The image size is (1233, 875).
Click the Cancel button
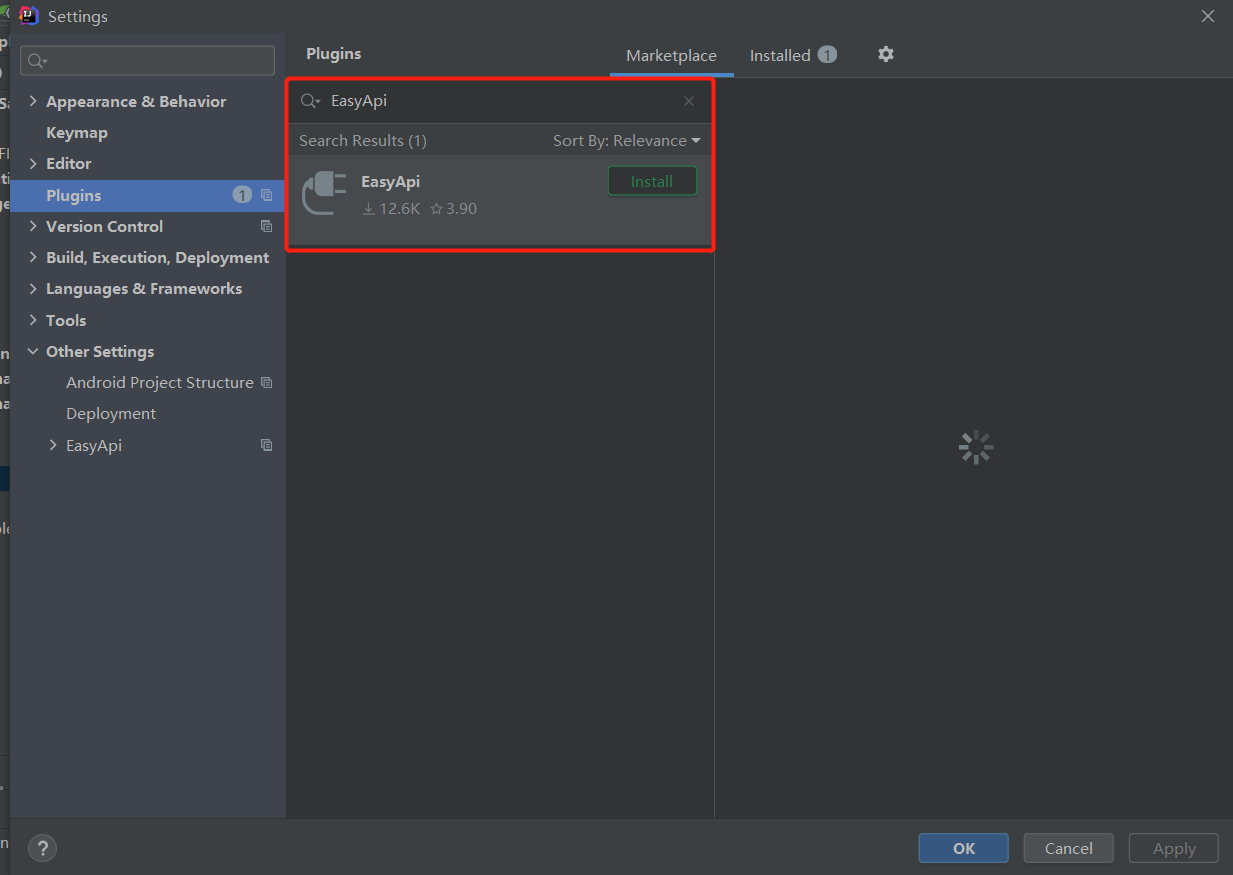[x=1068, y=848]
